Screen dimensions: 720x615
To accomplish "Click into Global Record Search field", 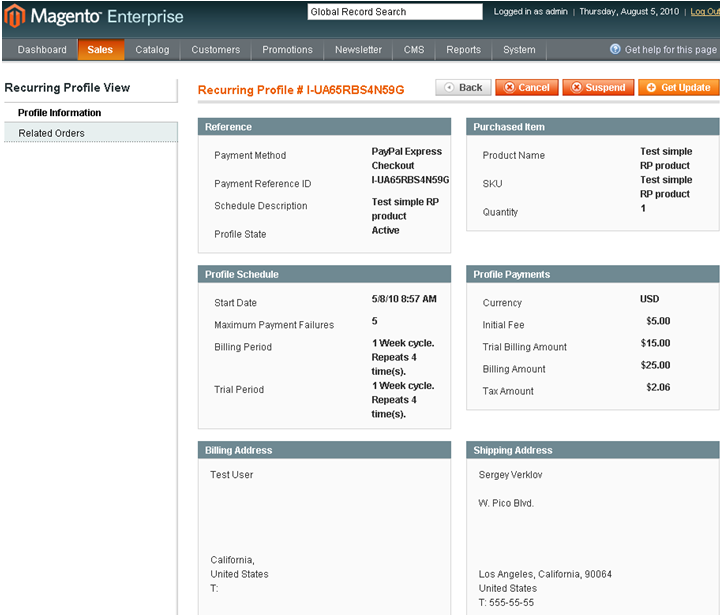I will tap(395, 12).
